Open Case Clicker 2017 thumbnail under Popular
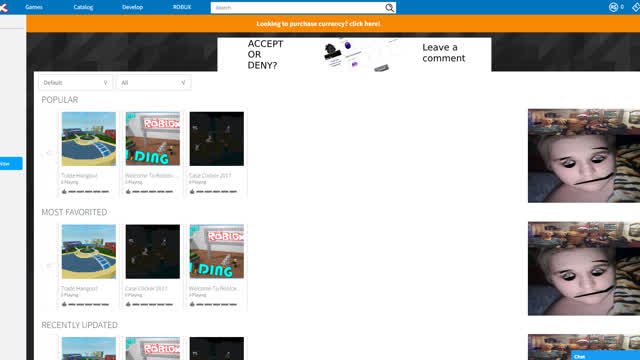Image resolution: width=640 pixels, height=360 pixels. coord(217,139)
